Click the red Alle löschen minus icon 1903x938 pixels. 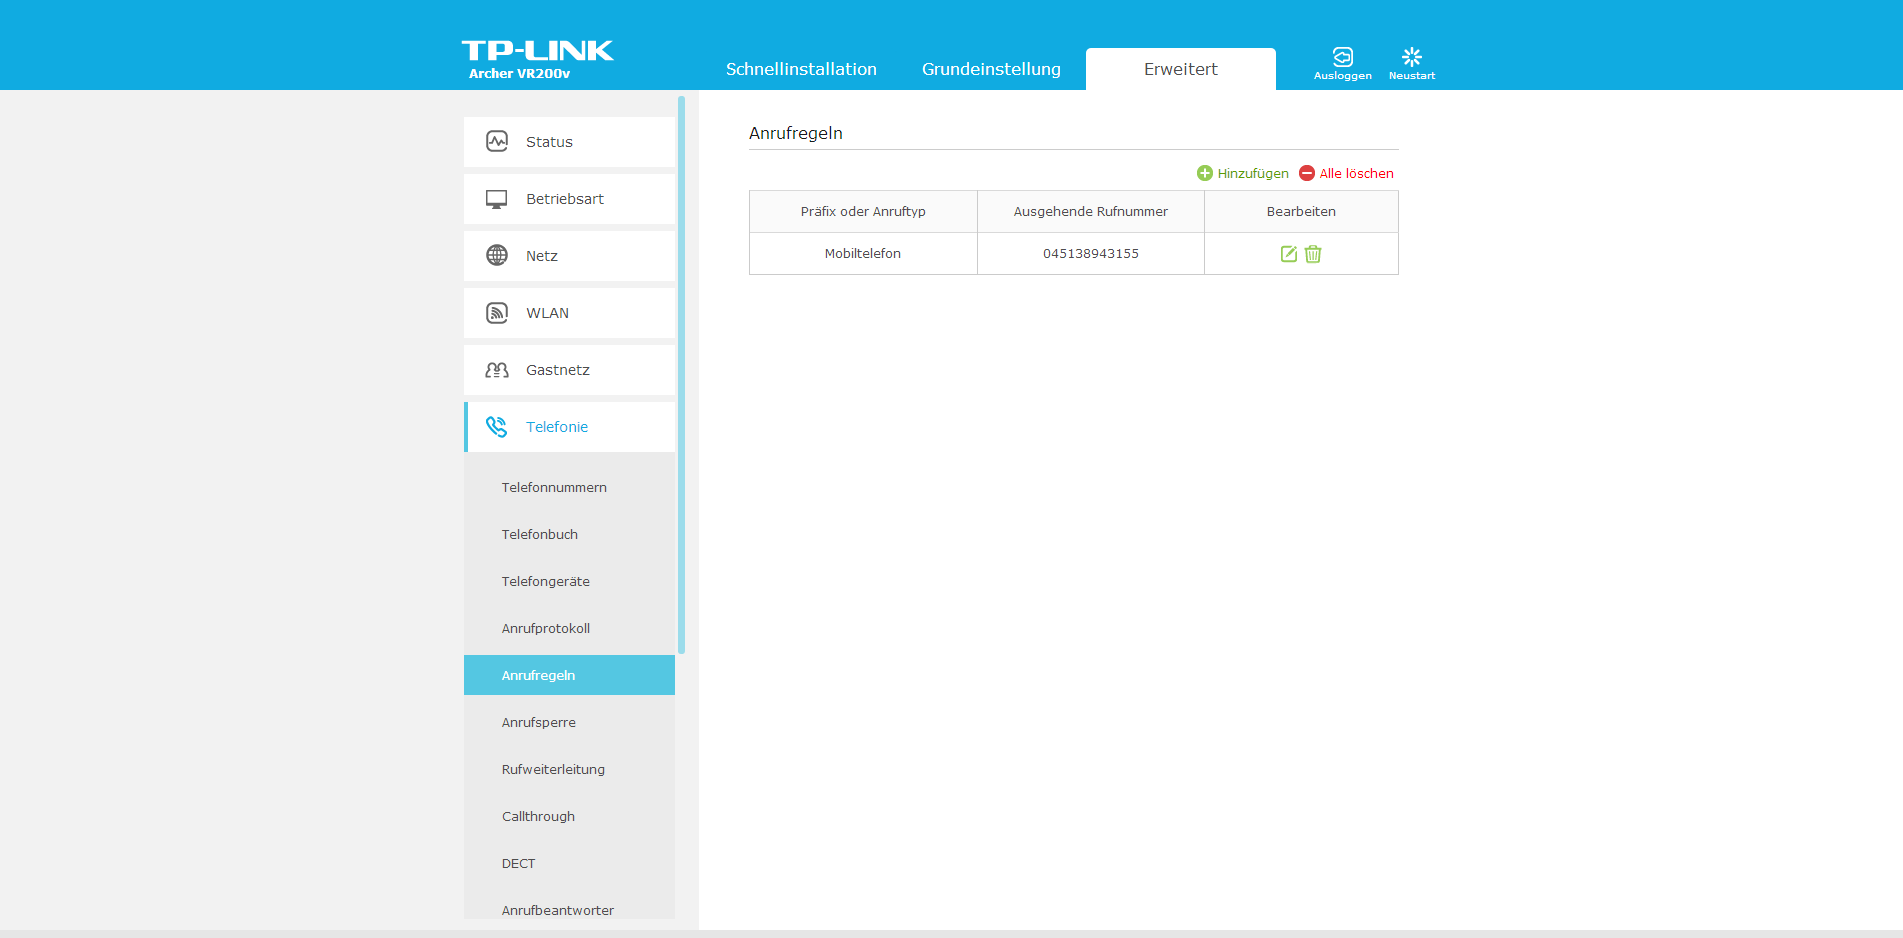coord(1307,173)
